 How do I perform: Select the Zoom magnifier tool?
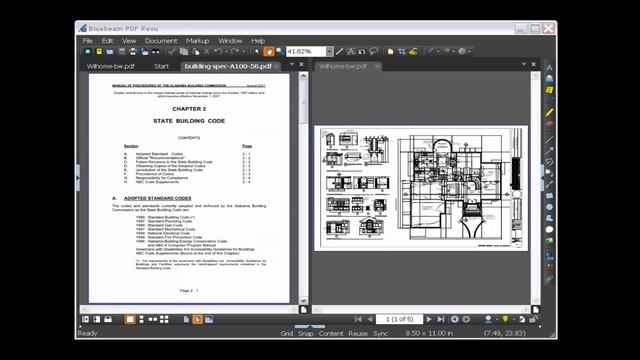[x=280, y=51]
